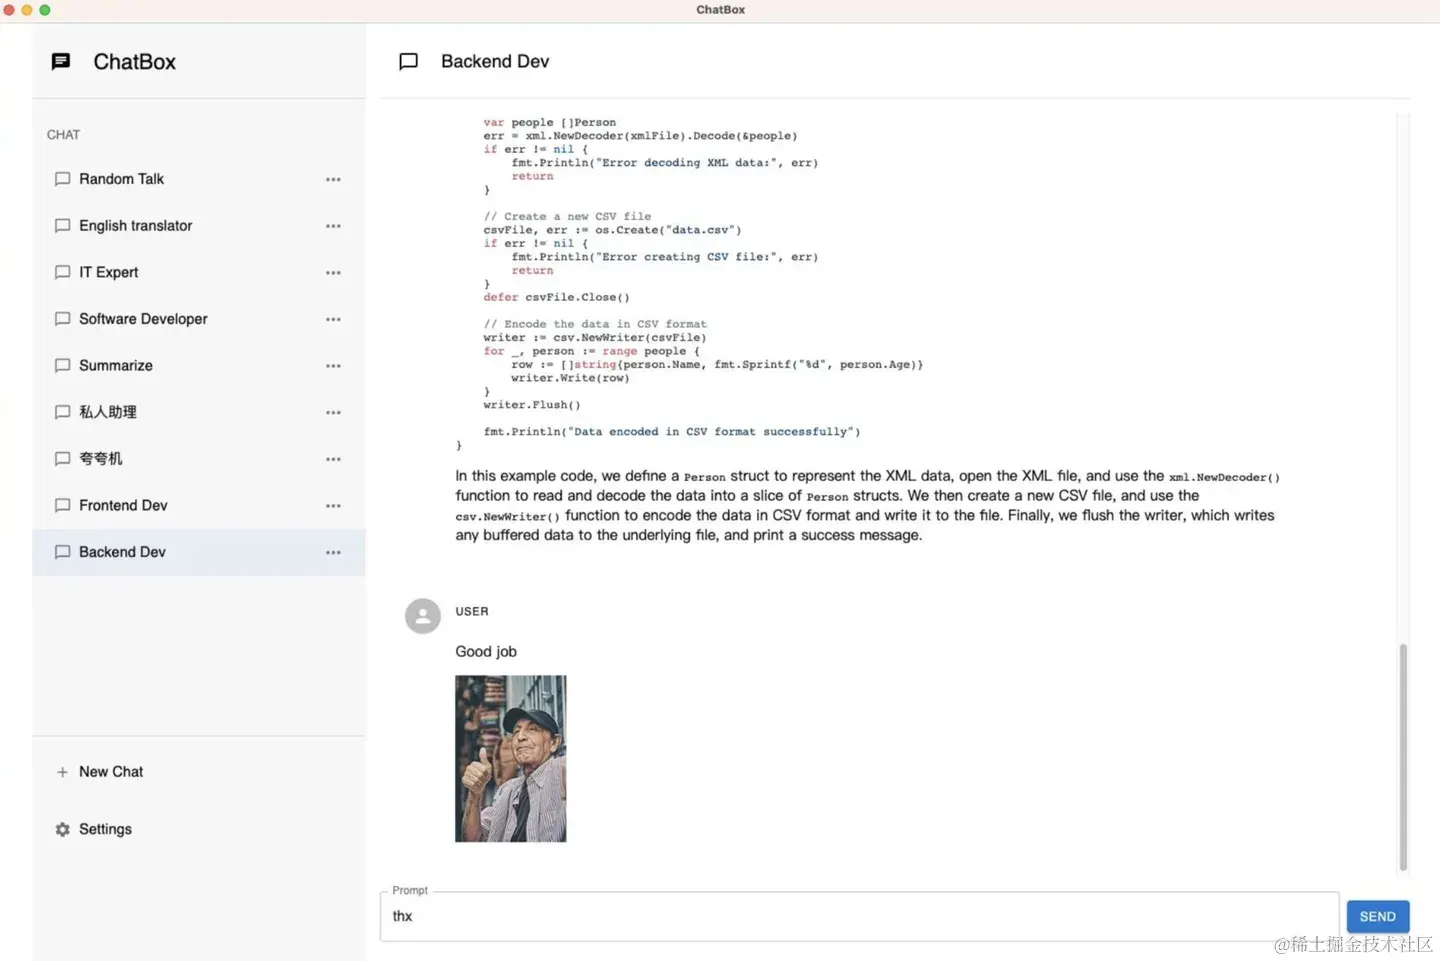Click the Prompt input field
Viewport: 1440px width, 961px height.
(859, 917)
